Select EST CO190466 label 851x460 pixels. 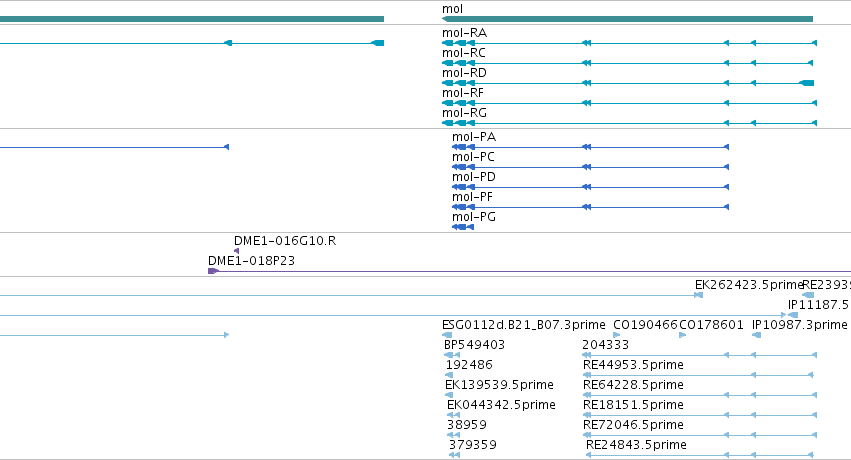click(645, 325)
